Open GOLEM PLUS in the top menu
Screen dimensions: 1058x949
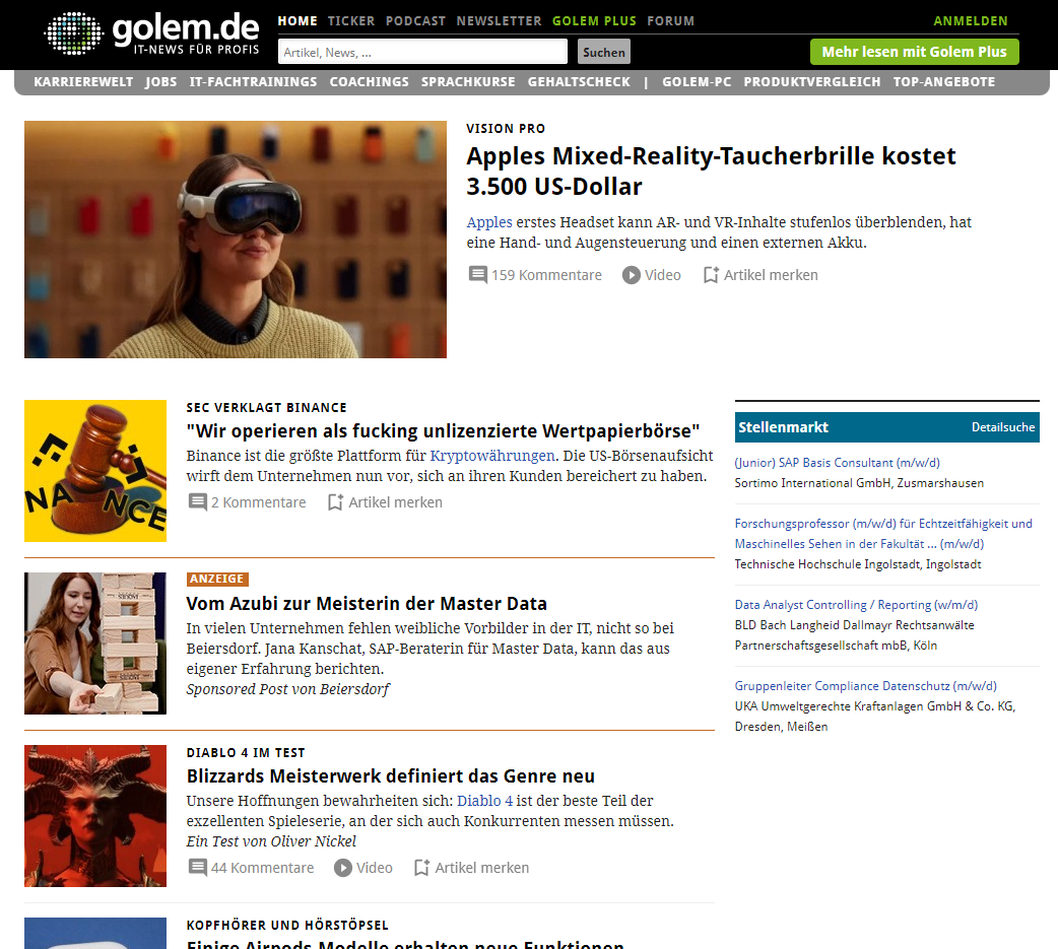point(594,21)
